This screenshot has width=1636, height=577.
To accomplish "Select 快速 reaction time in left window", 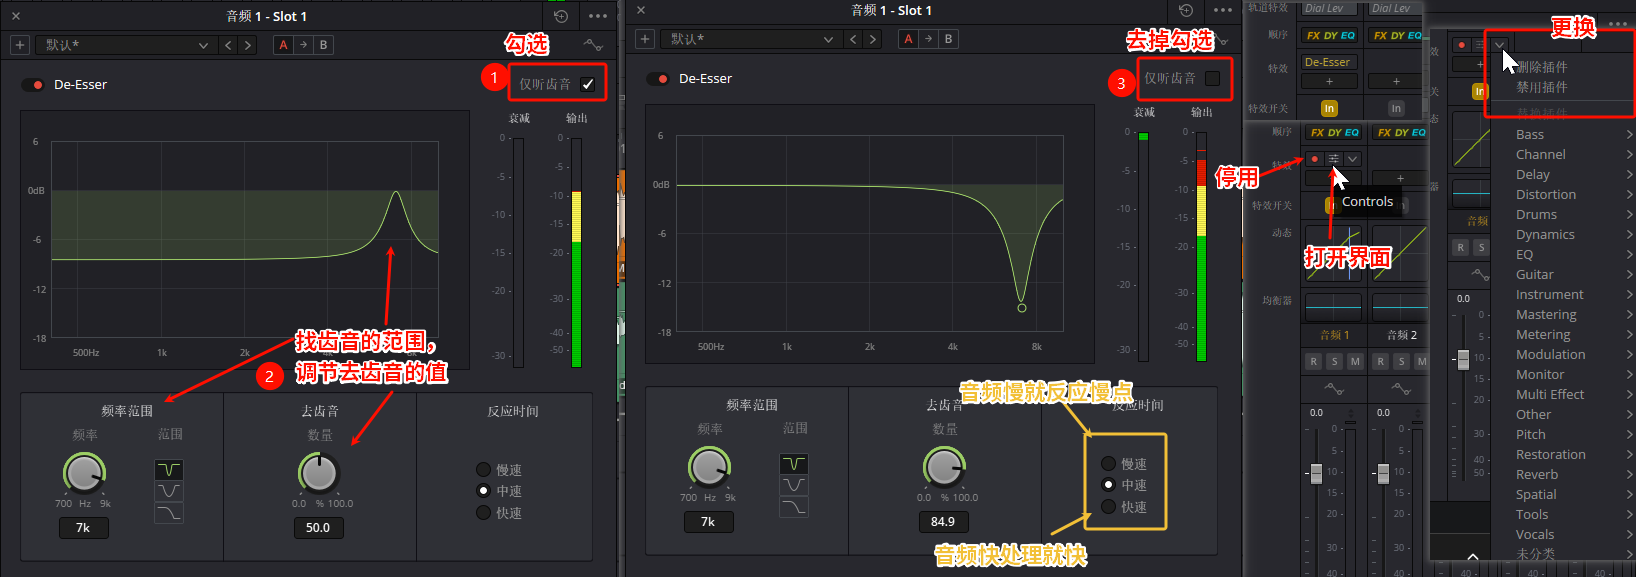I will coord(483,513).
